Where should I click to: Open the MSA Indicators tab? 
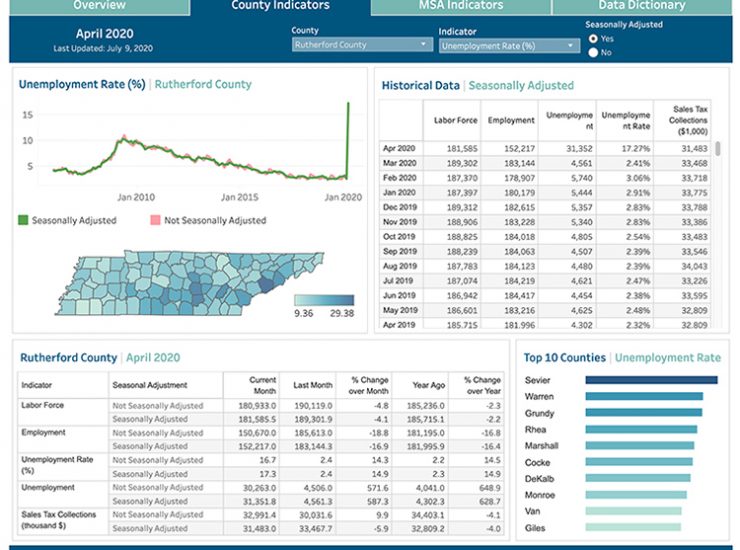coord(460,6)
